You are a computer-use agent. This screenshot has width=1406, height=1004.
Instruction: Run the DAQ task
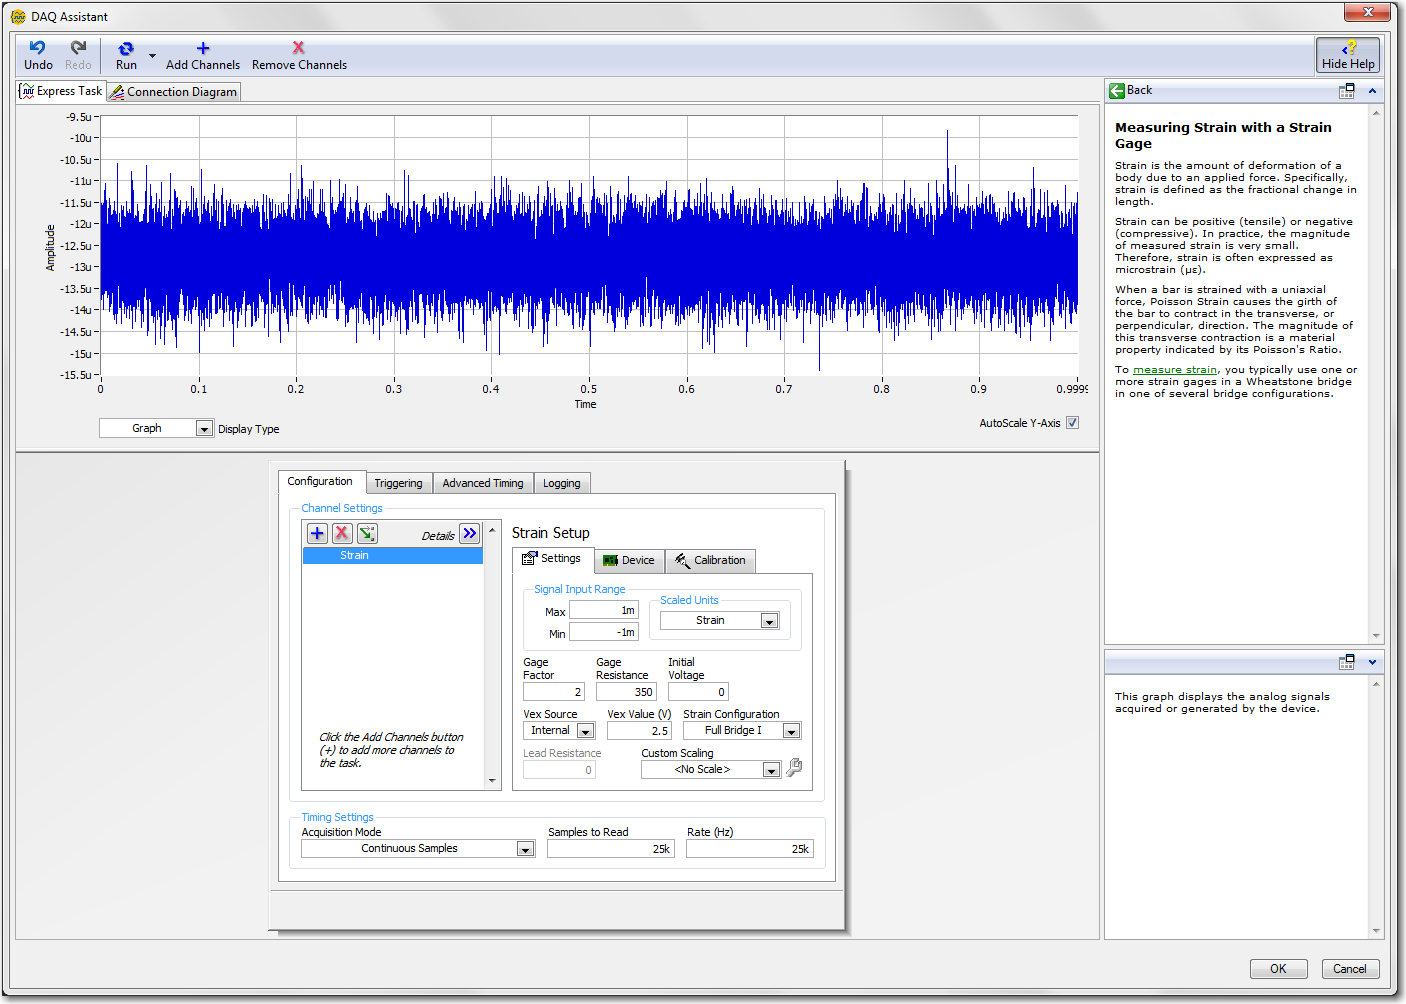126,55
